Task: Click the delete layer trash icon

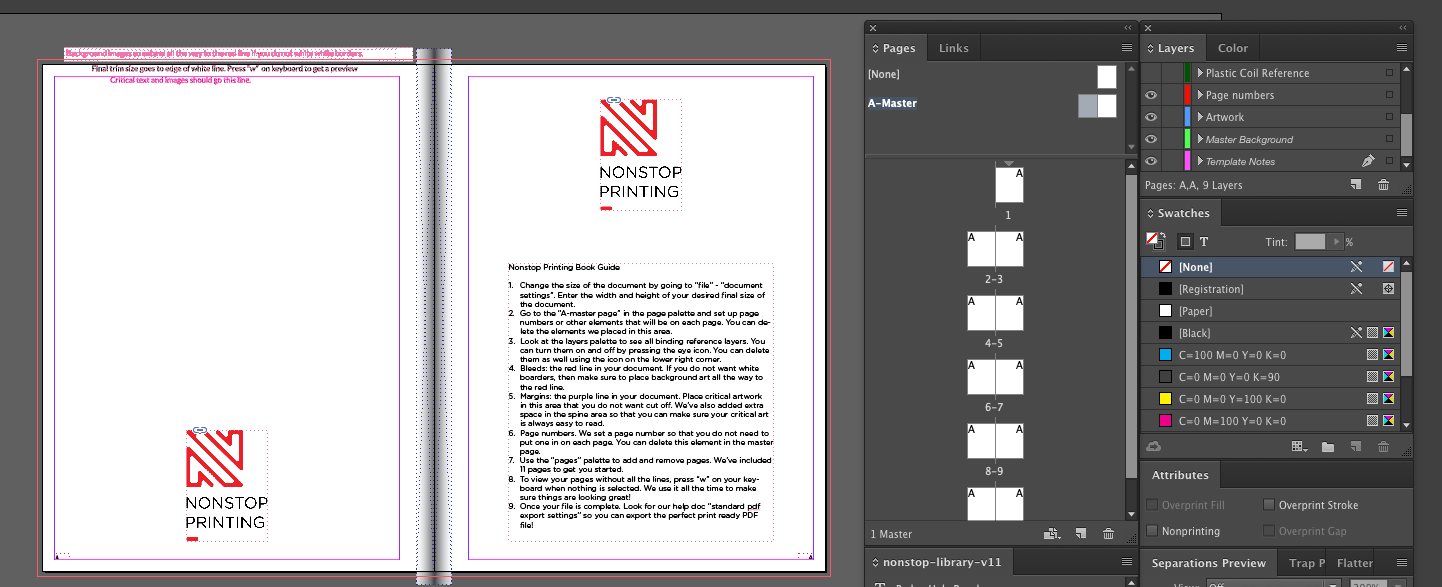Action: click(x=1383, y=185)
